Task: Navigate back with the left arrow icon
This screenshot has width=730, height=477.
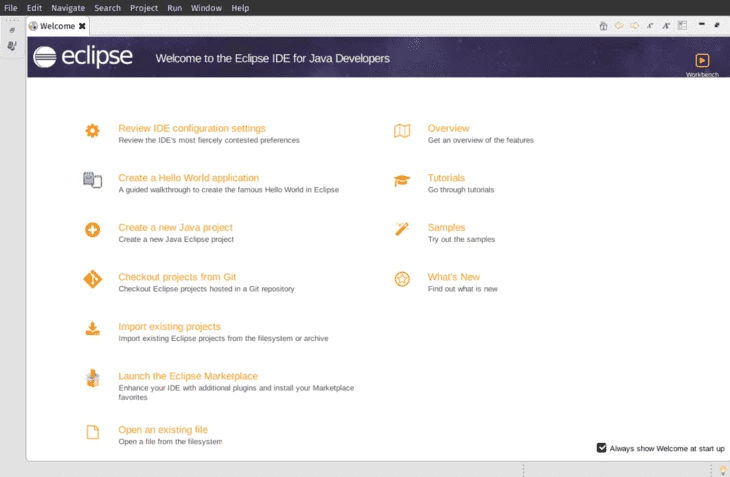Action: 619,26
